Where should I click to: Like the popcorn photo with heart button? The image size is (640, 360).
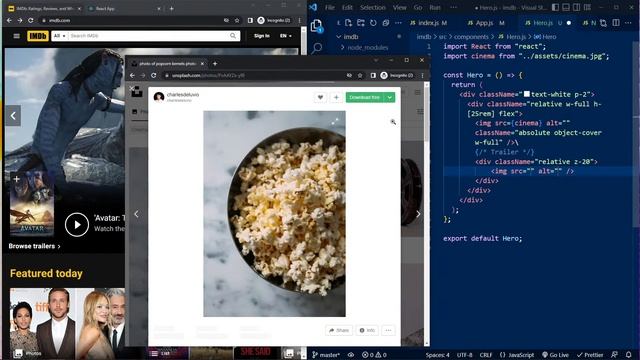320,97
